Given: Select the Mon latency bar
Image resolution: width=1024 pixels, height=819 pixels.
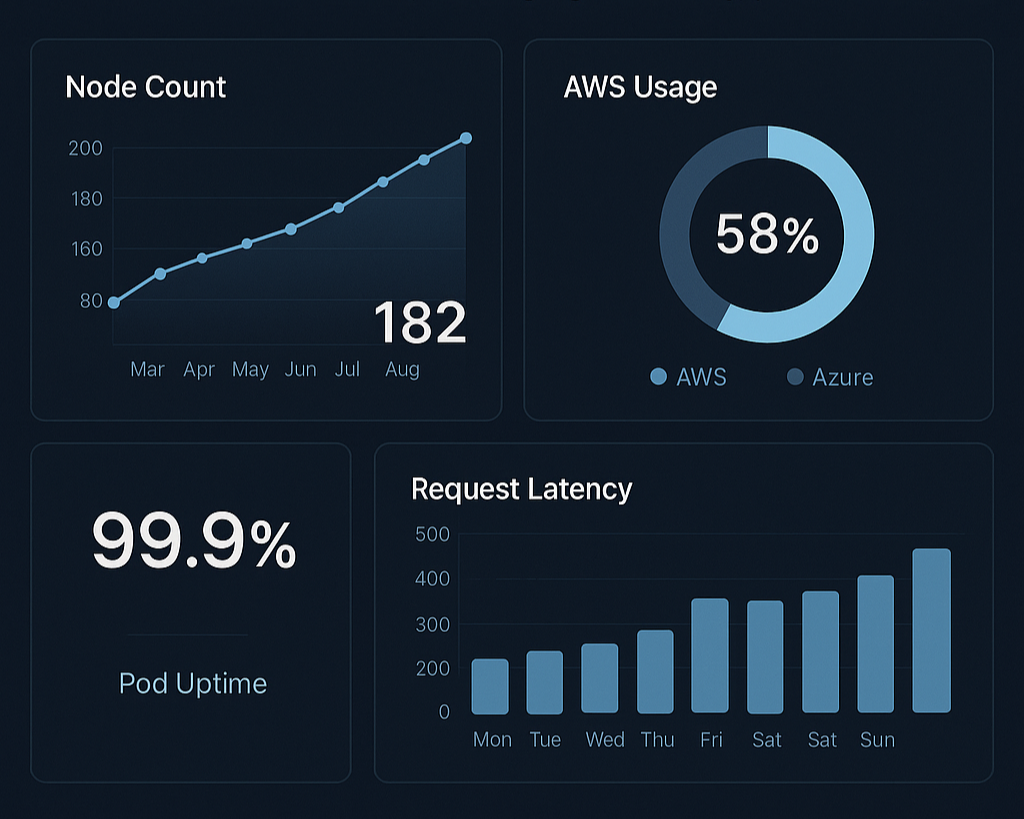Looking at the screenshot, I should pyautogui.click(x=490, y=686).
